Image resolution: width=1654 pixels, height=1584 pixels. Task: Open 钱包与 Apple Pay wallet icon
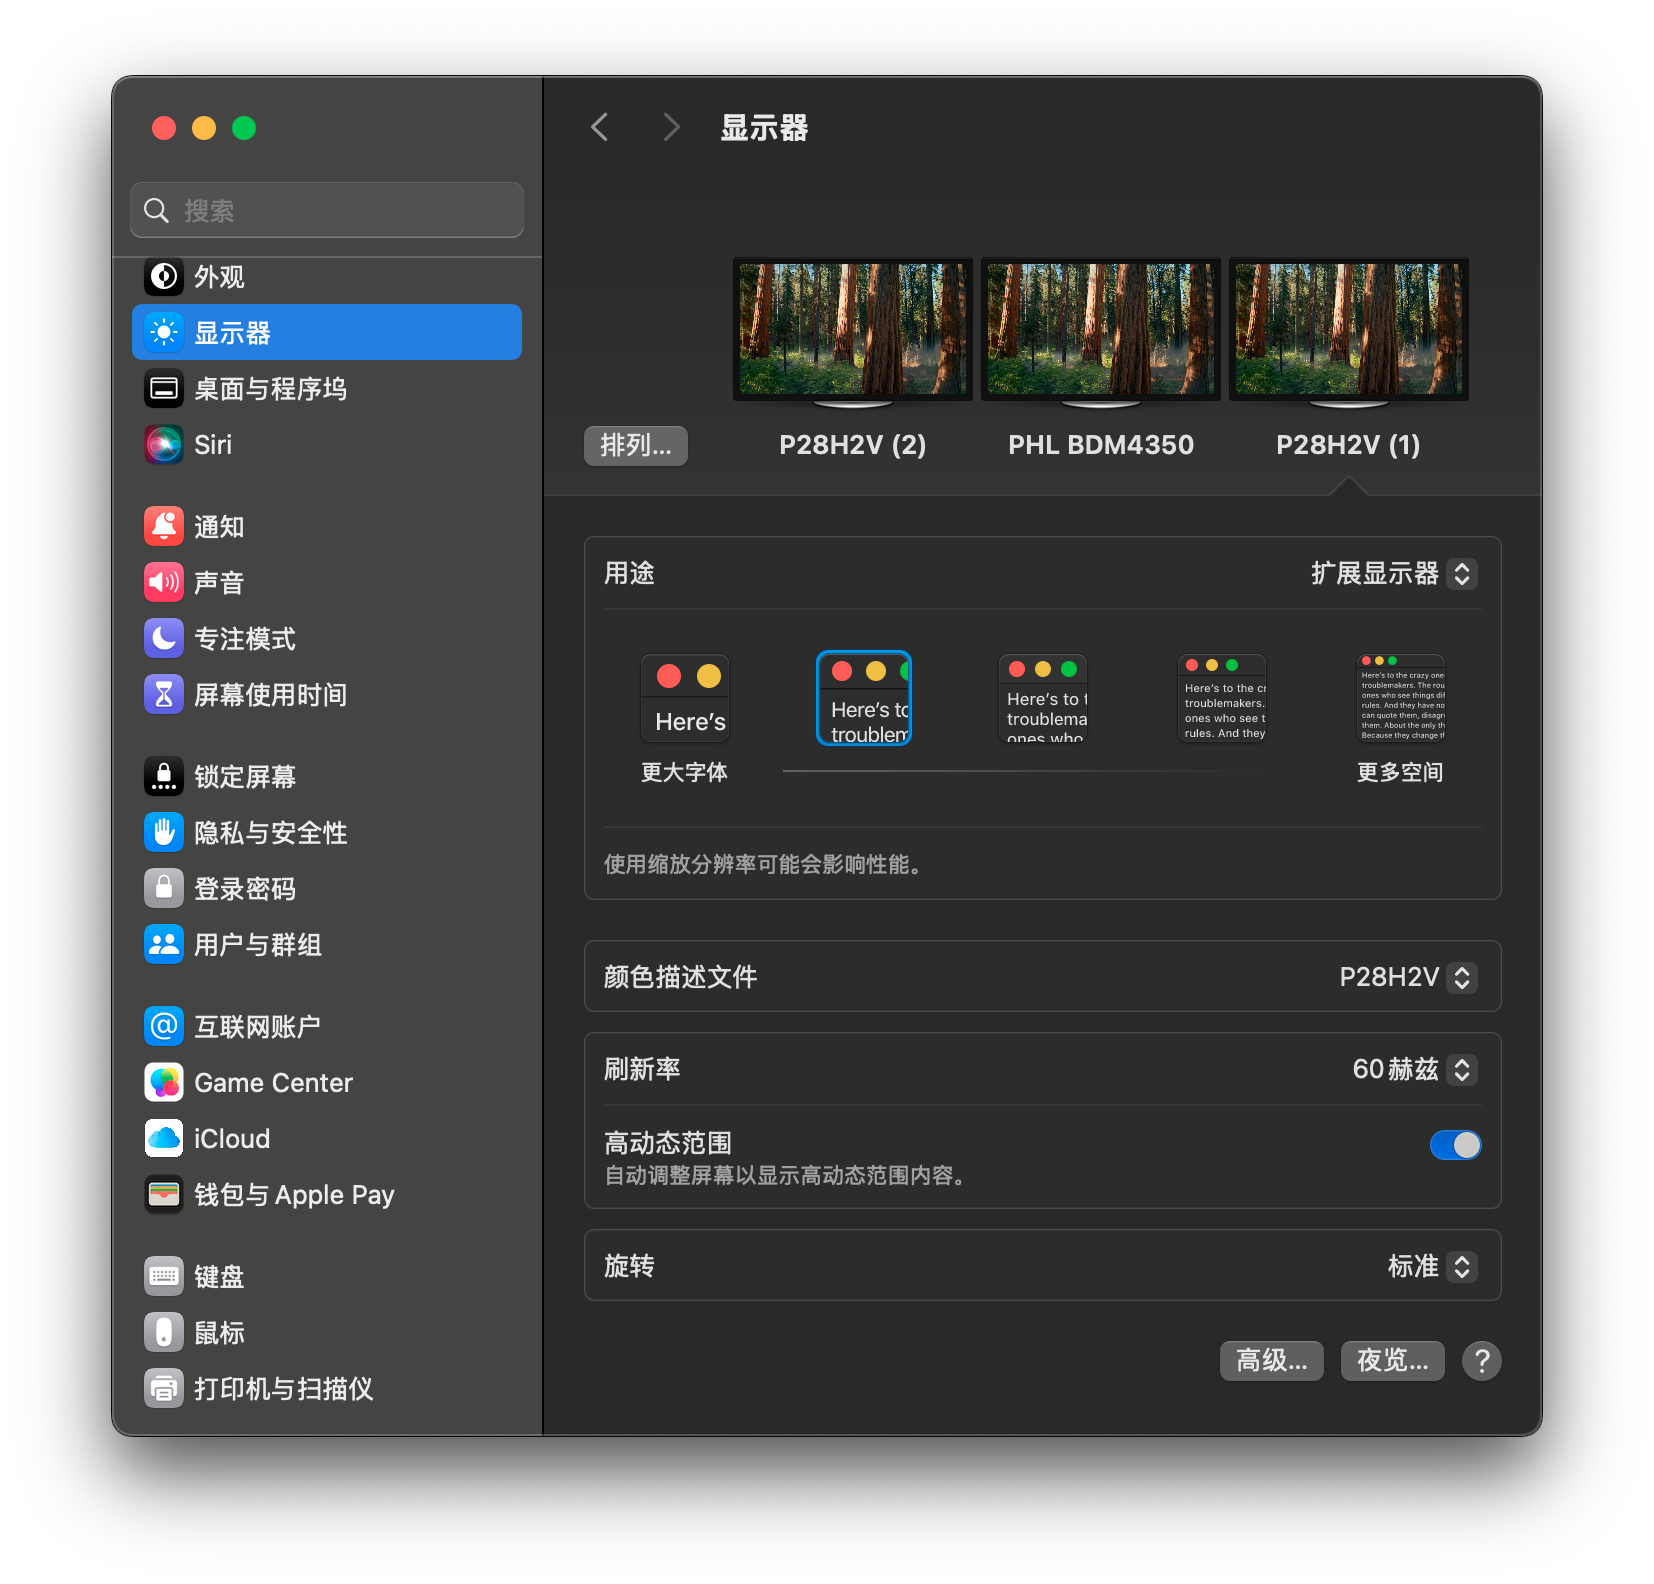click(x=164, y=1194)
